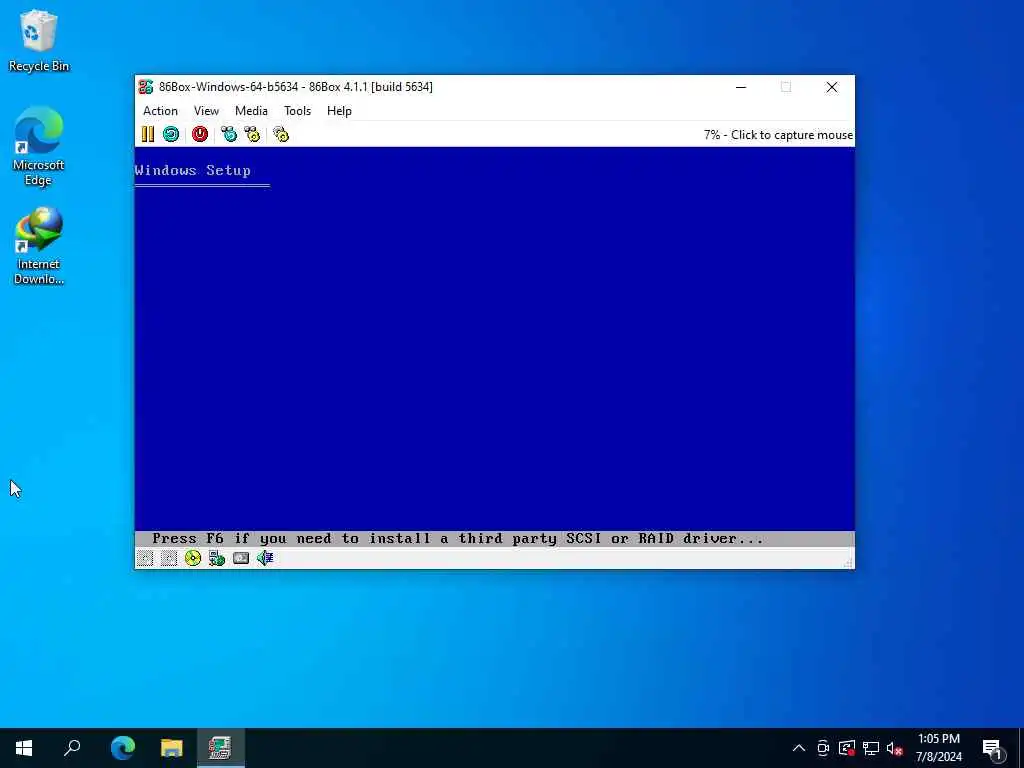
Task: Select the Recycle Bin desktop icon
Action: pyautogui.click(x=39, y=40)
